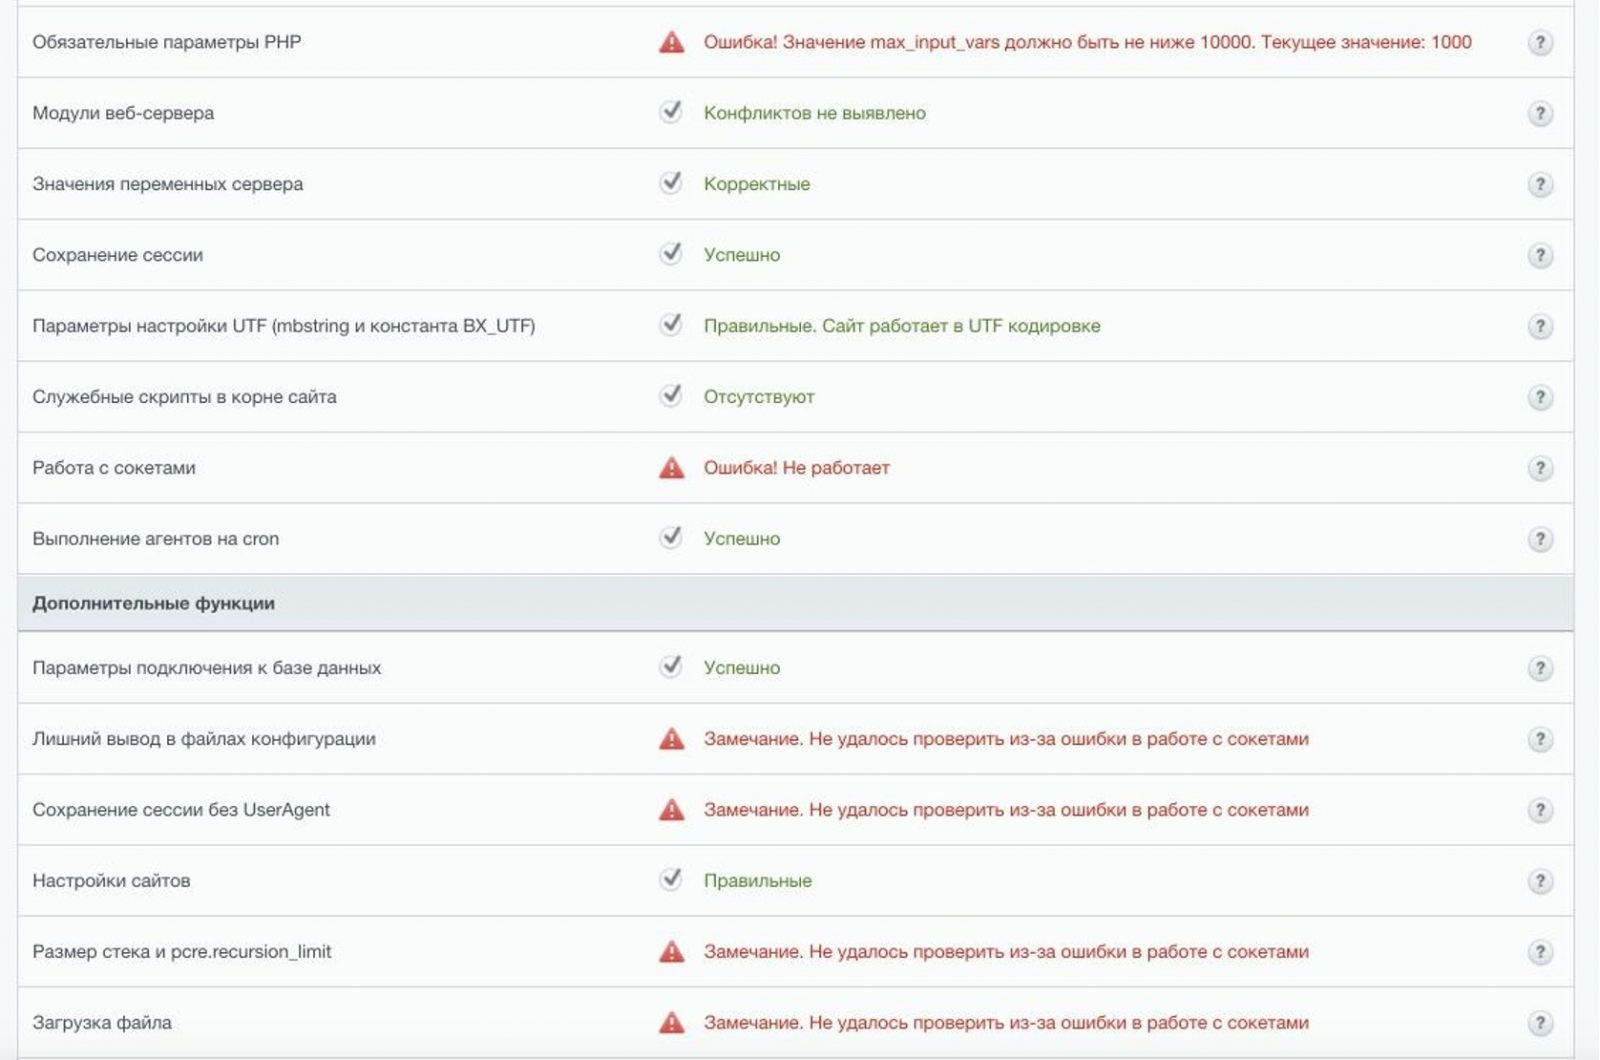Screen dimensions: 1600x1060
Task: Open help for Работа с сокетами
Action: point(1540,468)
